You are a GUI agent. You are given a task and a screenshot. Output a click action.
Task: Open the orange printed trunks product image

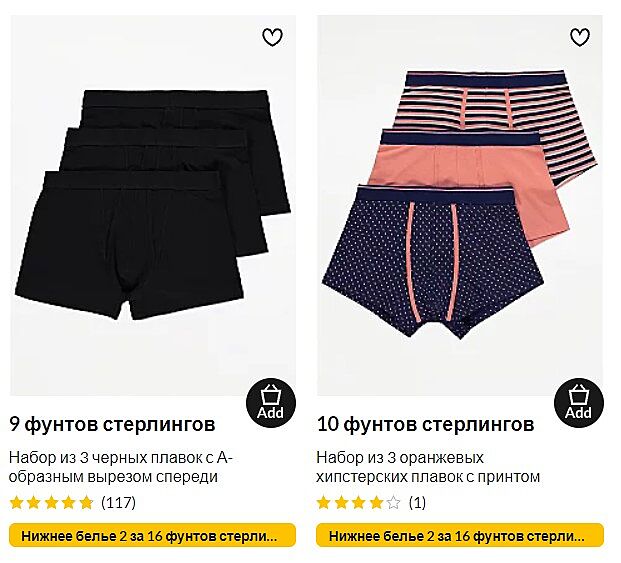(460, 205)
